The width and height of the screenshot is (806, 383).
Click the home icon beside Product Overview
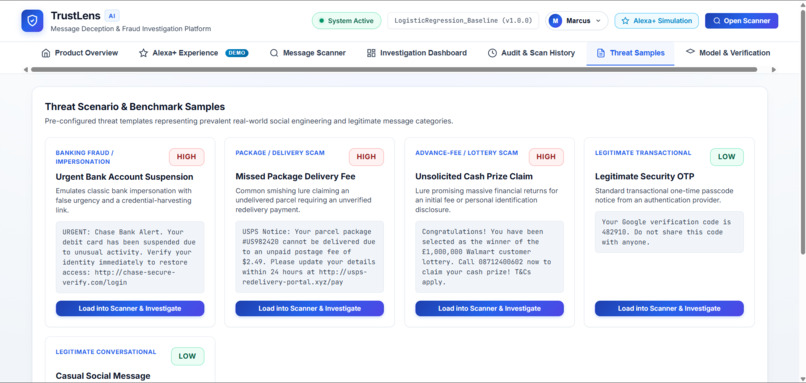tap(46, 53)
